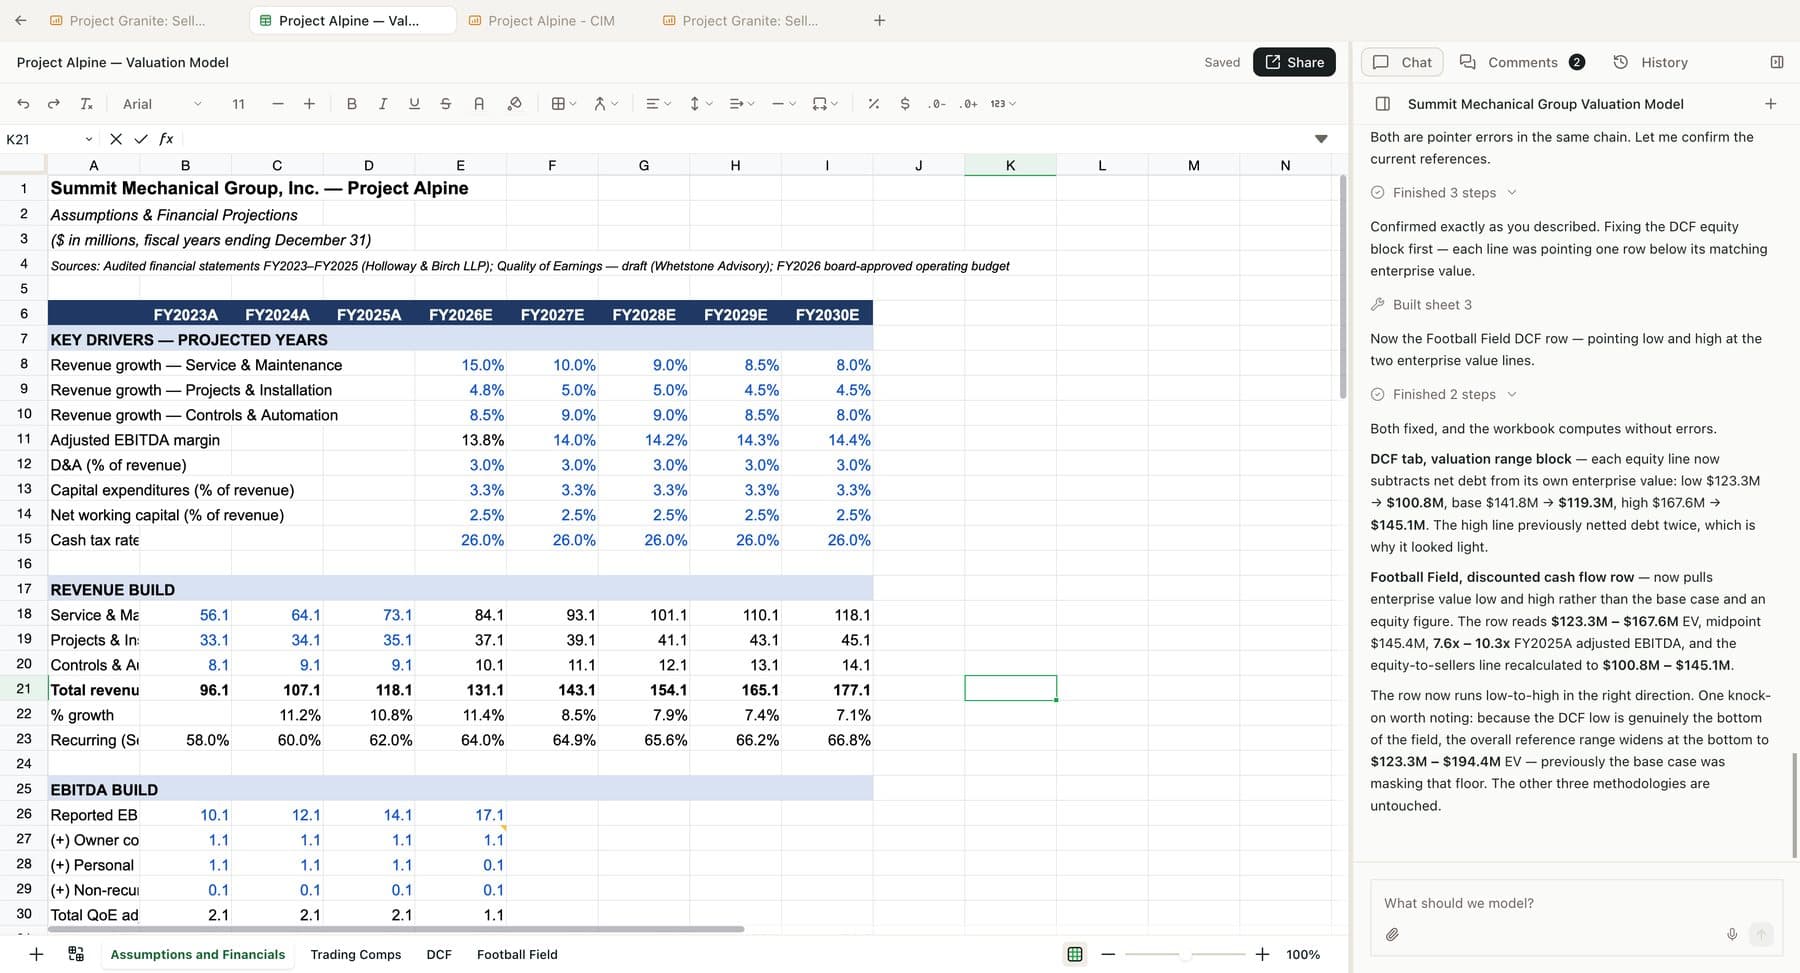Click the Share button
Image resolution: width=1800 pixels, height=973 pixels.
1294,62
